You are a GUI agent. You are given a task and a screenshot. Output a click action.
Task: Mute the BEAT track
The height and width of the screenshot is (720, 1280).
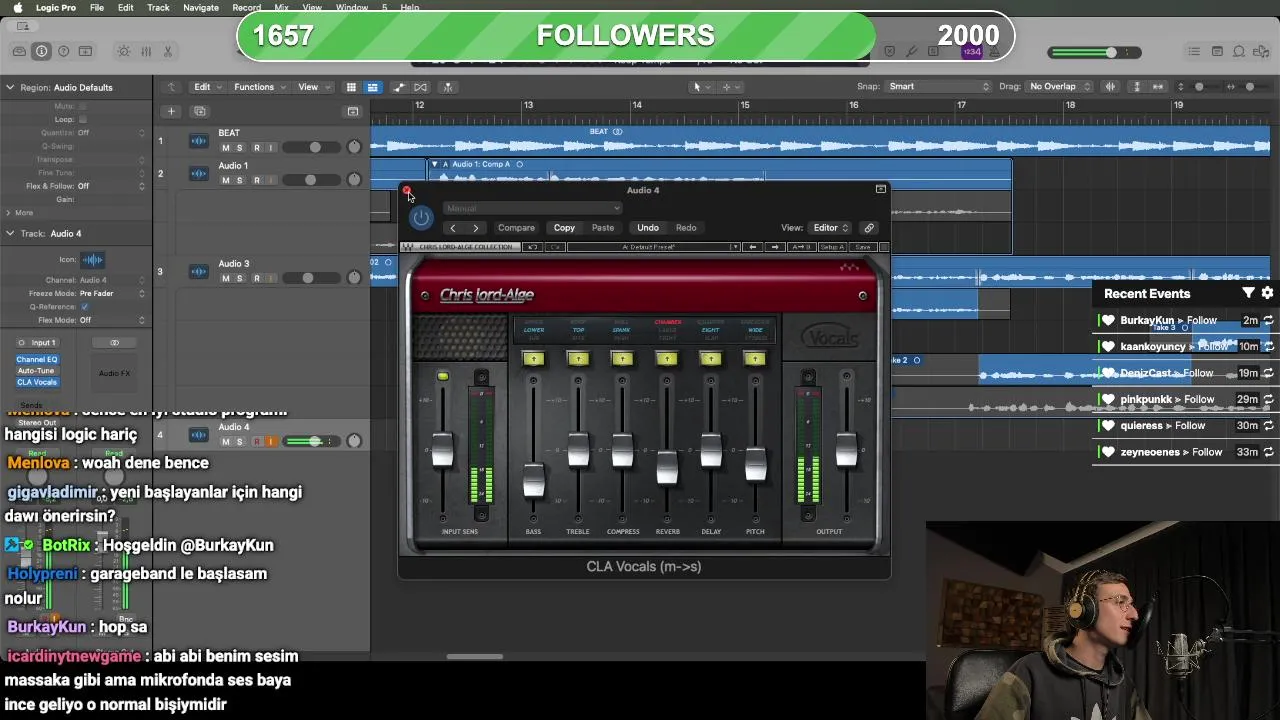[x=226, y=148]
